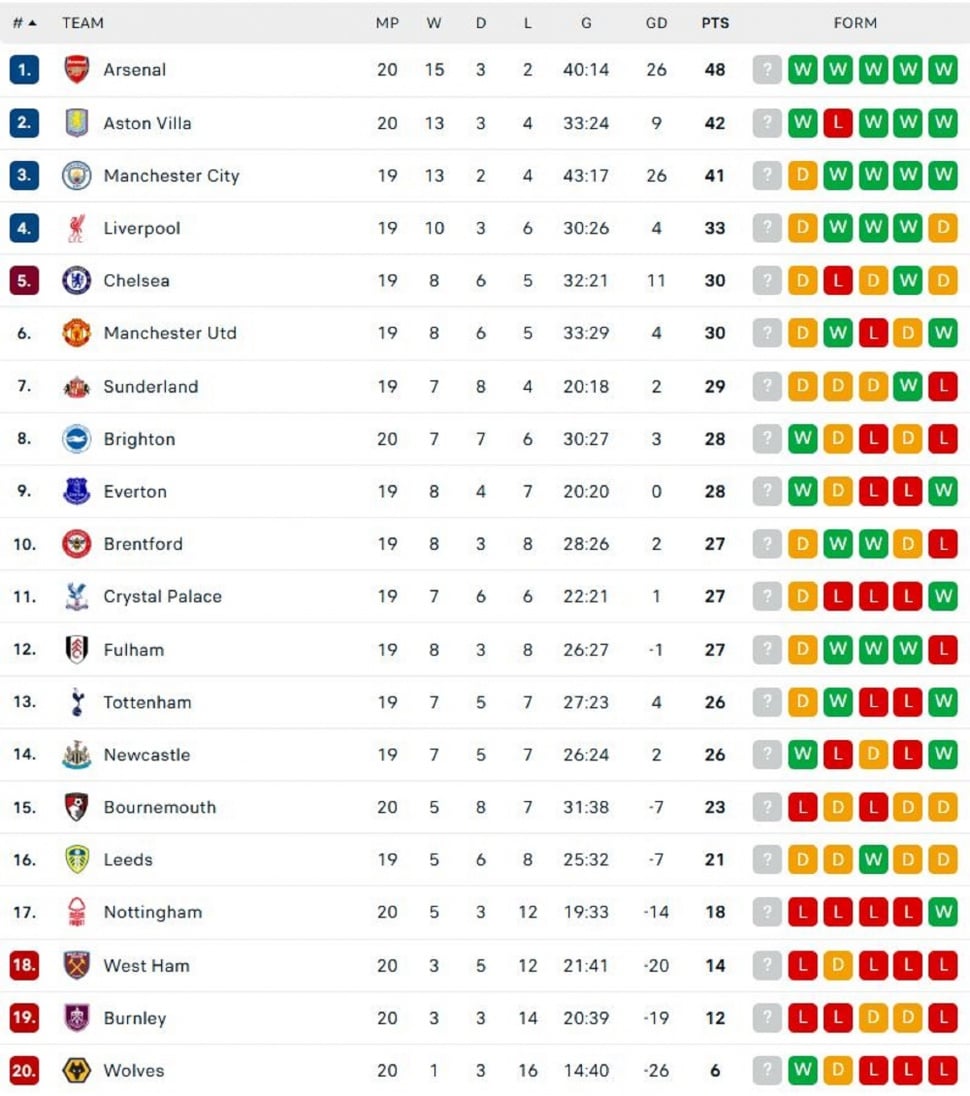
Task: Click the Wolves club crest
Action: (x=78, y=1070)
